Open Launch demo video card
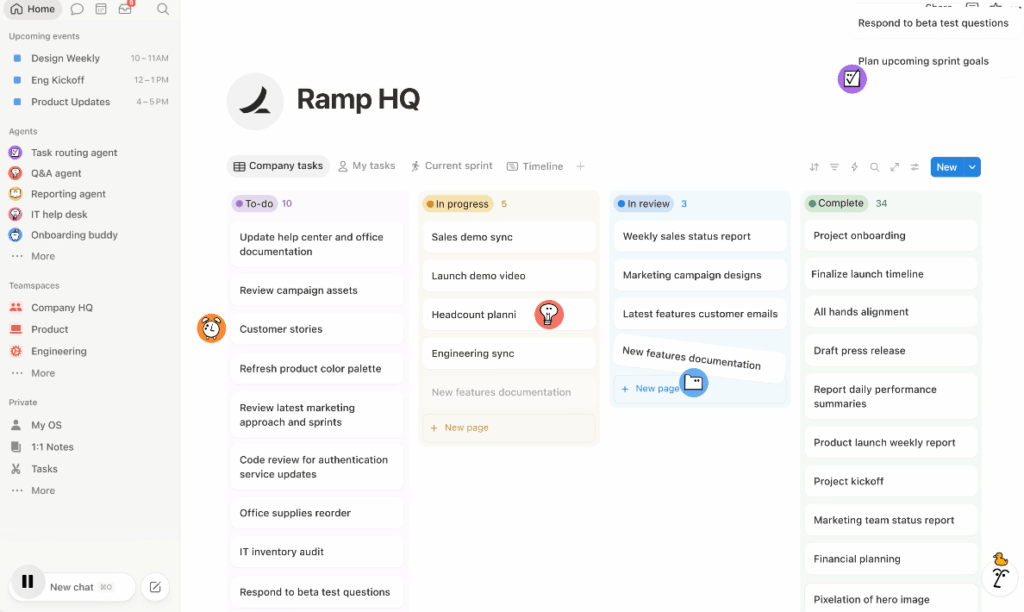 click(509, 276)
